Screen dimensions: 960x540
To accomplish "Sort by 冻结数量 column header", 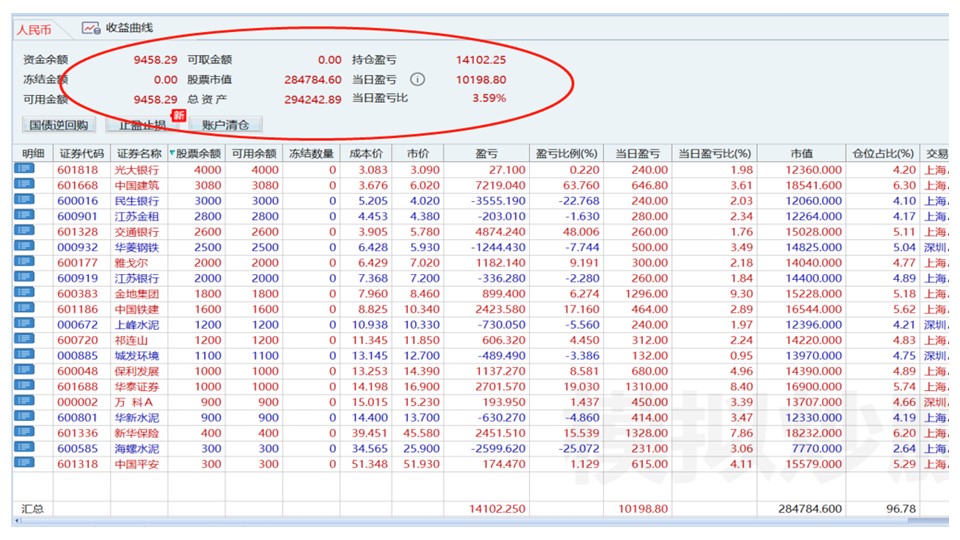I will click(x=311, y=153).
